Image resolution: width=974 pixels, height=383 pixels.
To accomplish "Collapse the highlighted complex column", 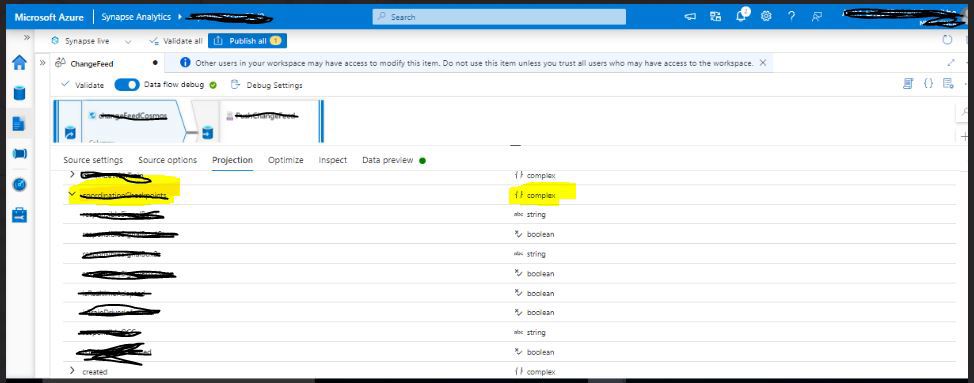I will (x=72, y=194).
